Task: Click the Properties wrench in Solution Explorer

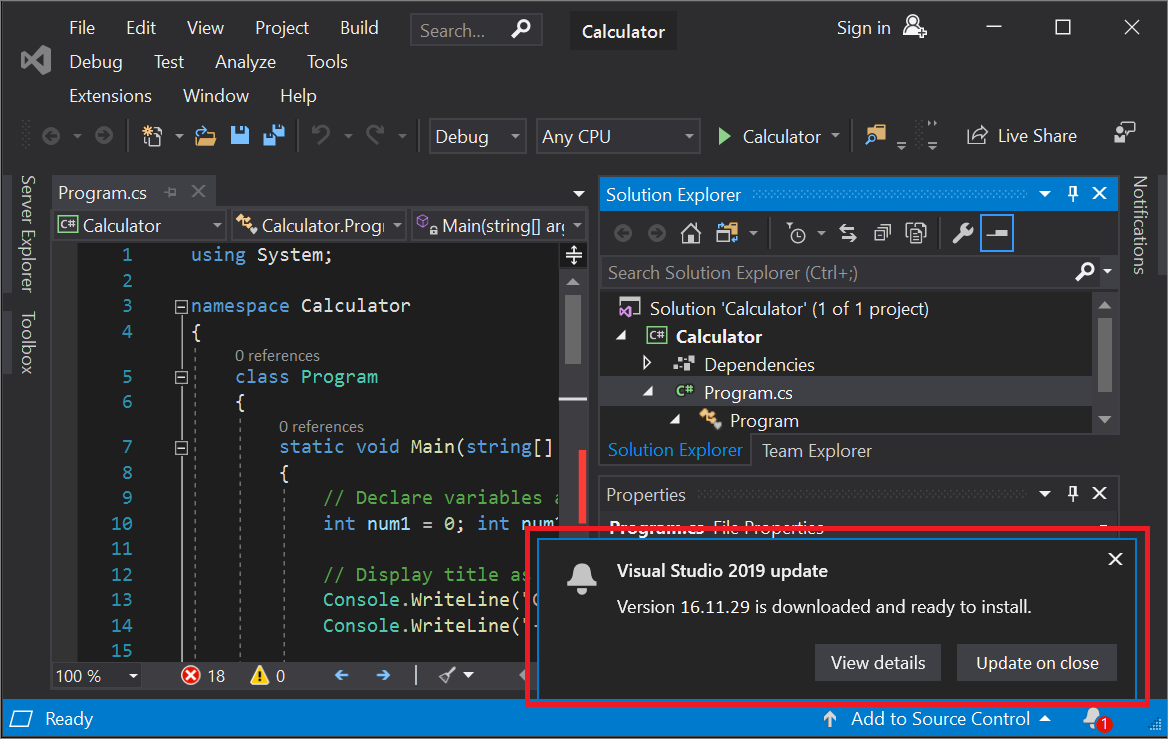Action: 961,232
